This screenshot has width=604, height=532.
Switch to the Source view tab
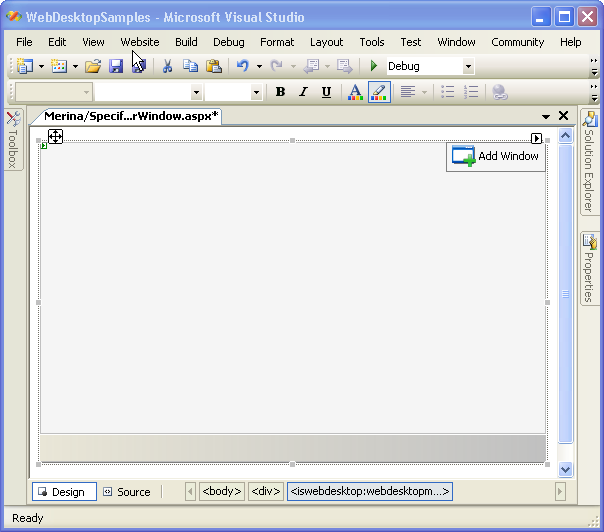click(126, 492)
